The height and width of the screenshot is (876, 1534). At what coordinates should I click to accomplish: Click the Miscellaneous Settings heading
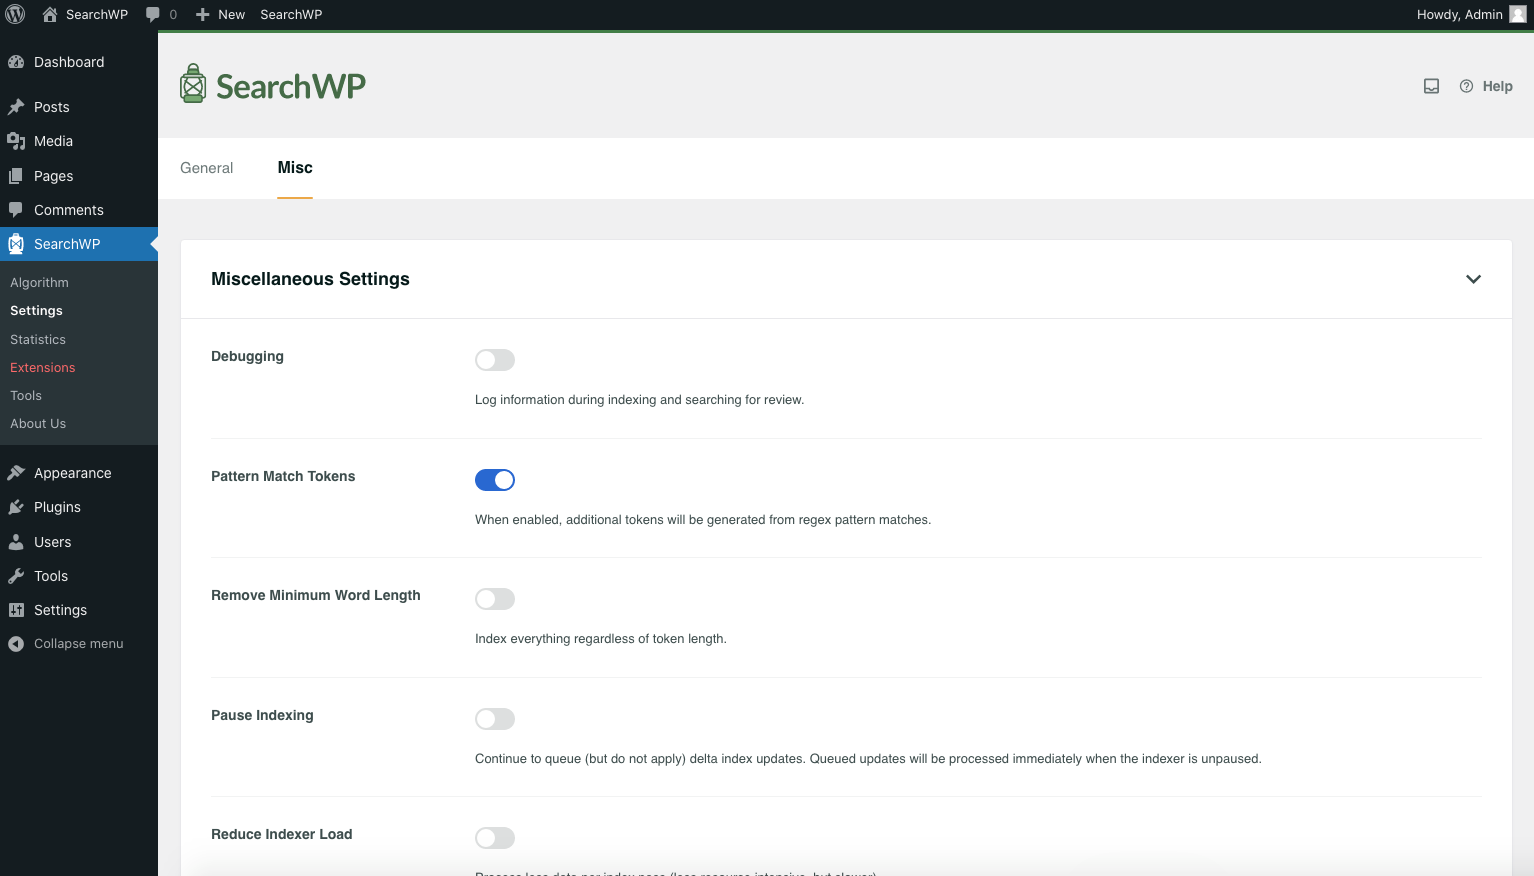[310, 279]
